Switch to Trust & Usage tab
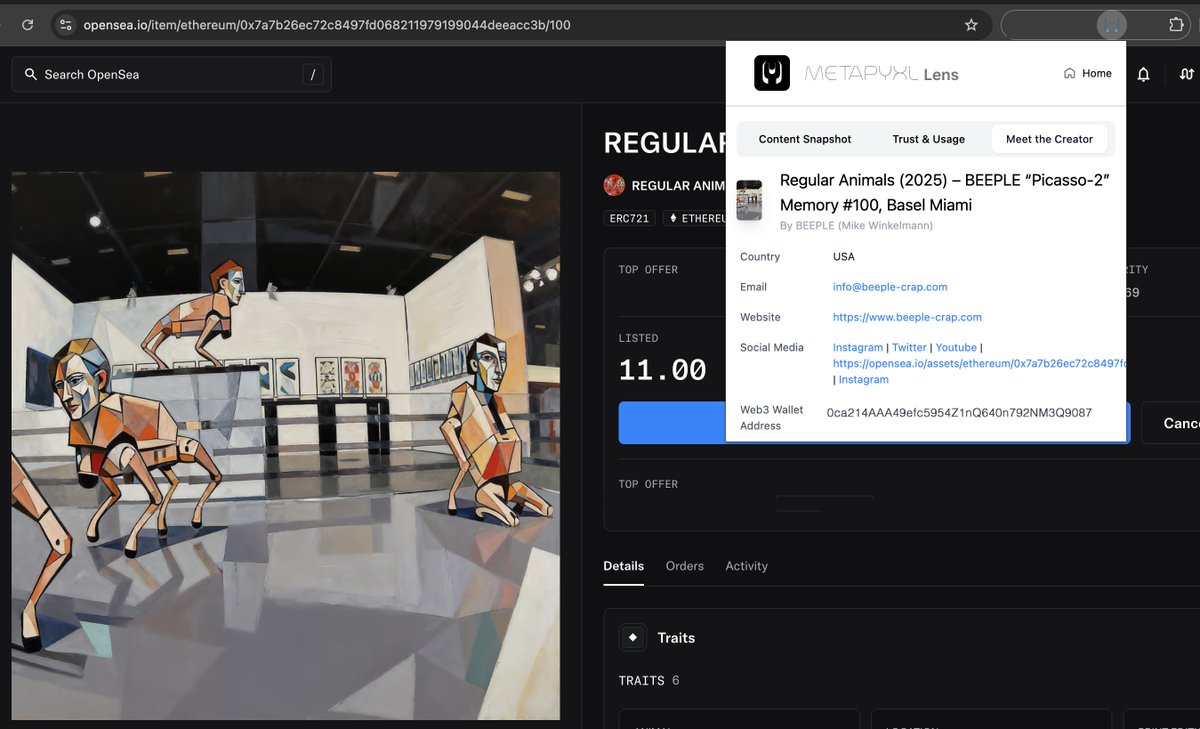Viewport: 1200px width, 729px height. [929, 139]
